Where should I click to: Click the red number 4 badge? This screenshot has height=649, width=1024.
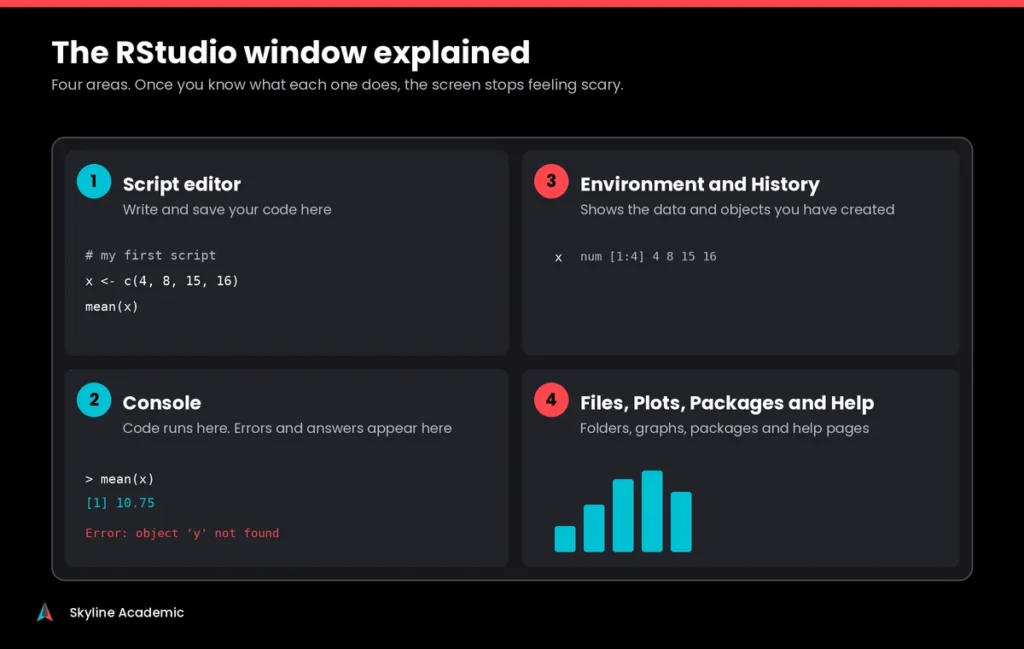[551, 400]
